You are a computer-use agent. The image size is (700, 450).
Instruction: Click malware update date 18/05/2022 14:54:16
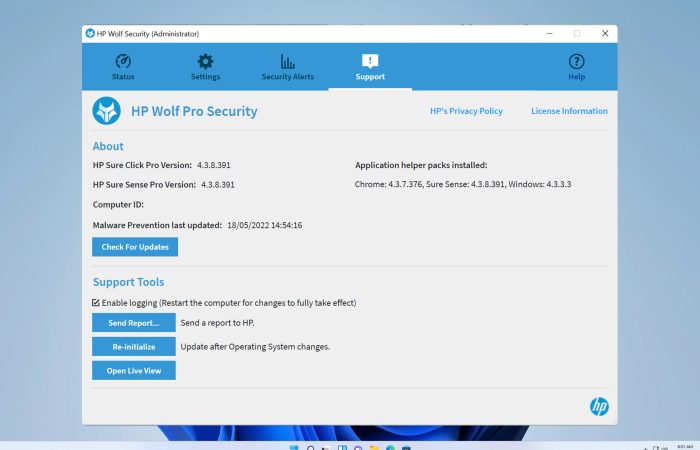[265, 225]
